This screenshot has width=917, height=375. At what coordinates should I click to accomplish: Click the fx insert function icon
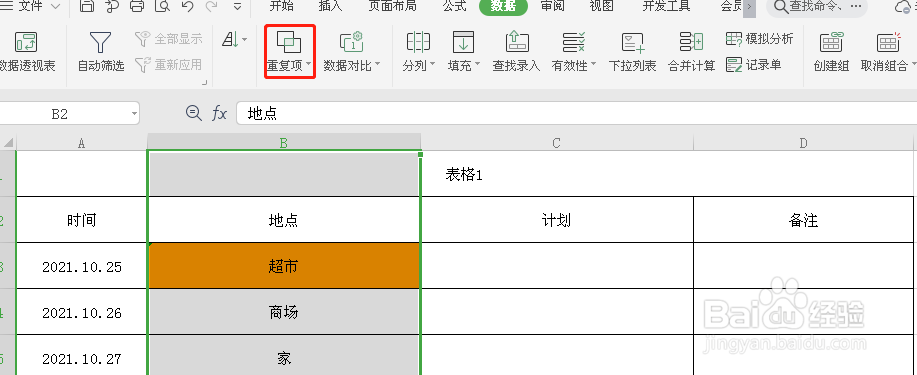click(219, 113)
